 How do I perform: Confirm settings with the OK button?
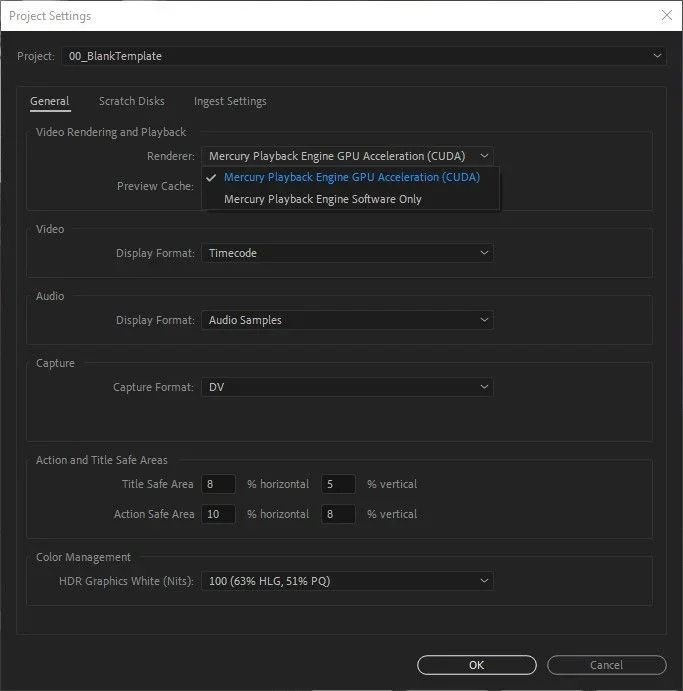[x=477, y=665]
